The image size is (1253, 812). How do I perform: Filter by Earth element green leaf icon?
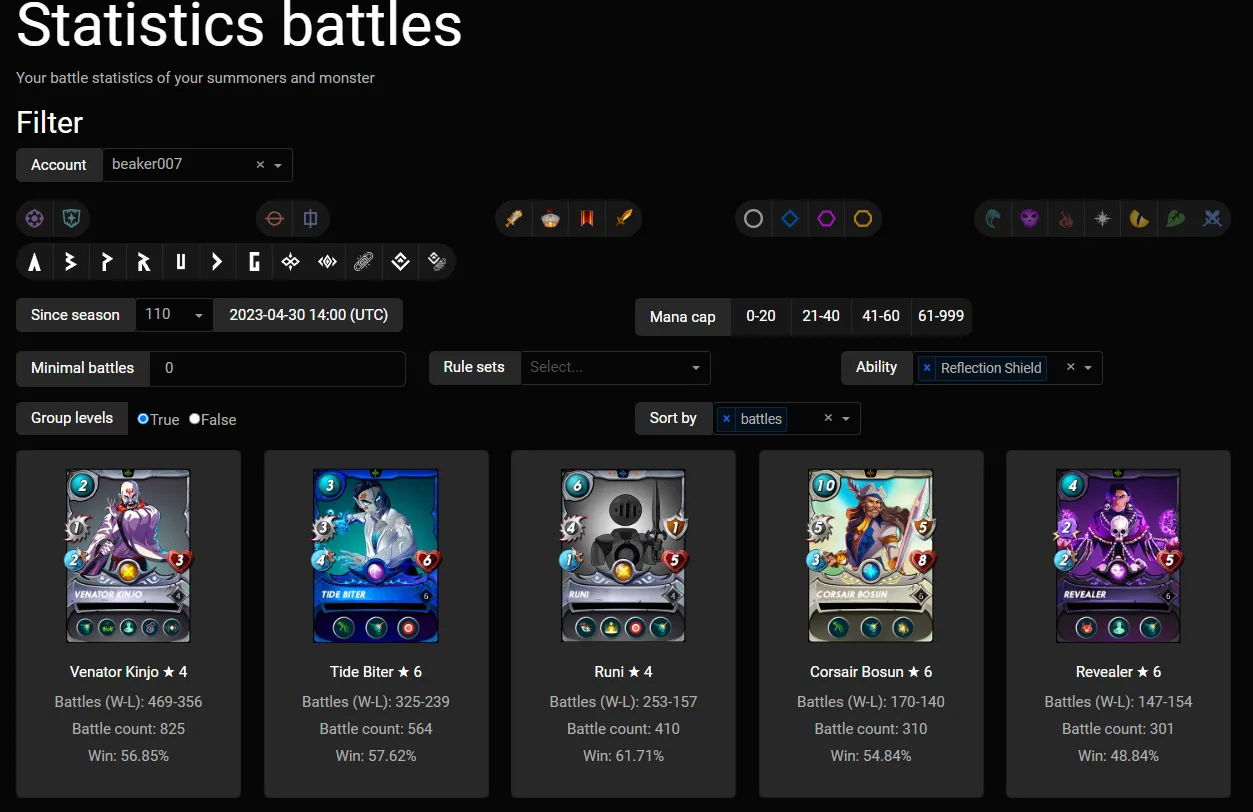tap(1176, 218)
